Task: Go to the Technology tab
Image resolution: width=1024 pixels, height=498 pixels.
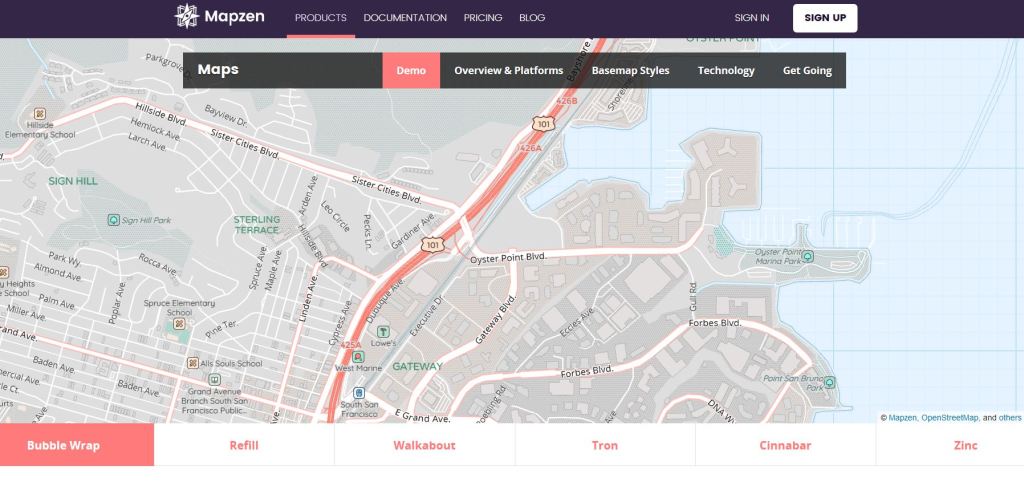Action: 726,70
